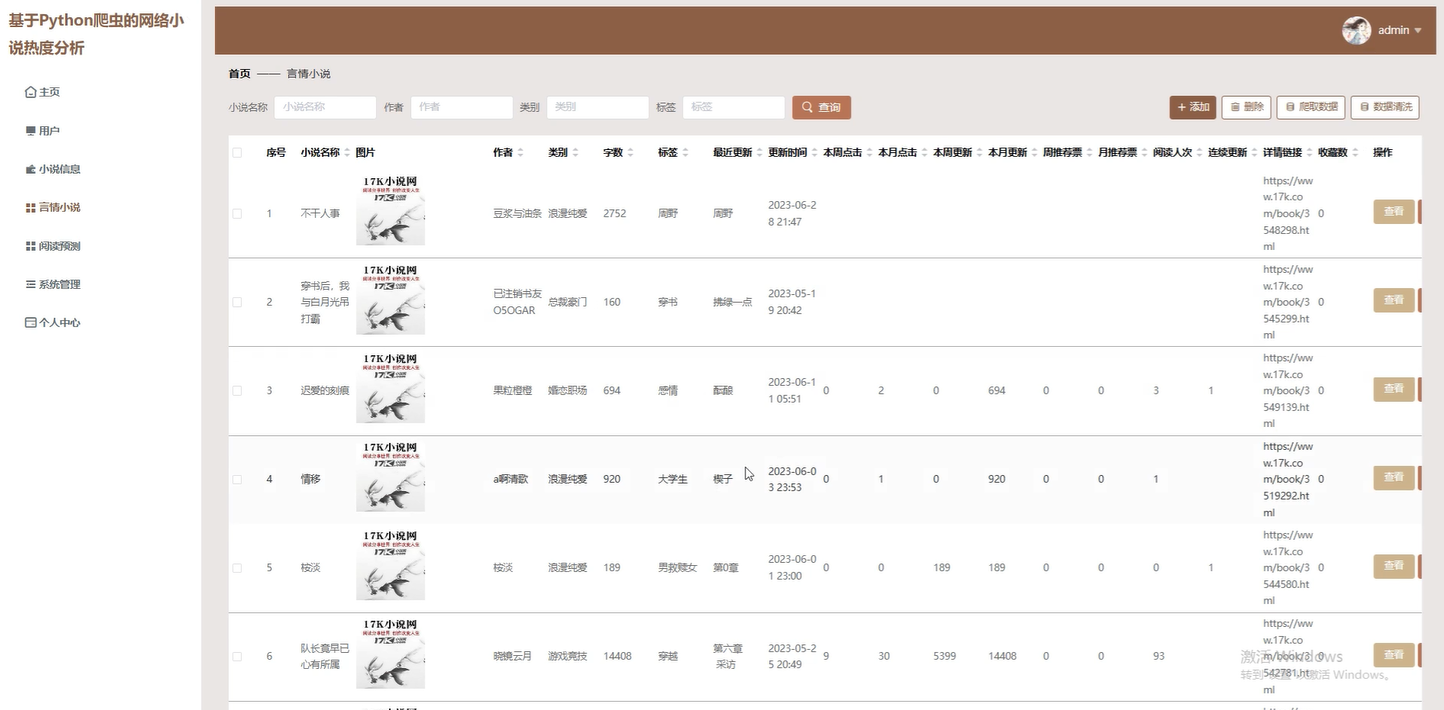
Task: Toggle the select-all checkbox in table header
Action: 237,153
